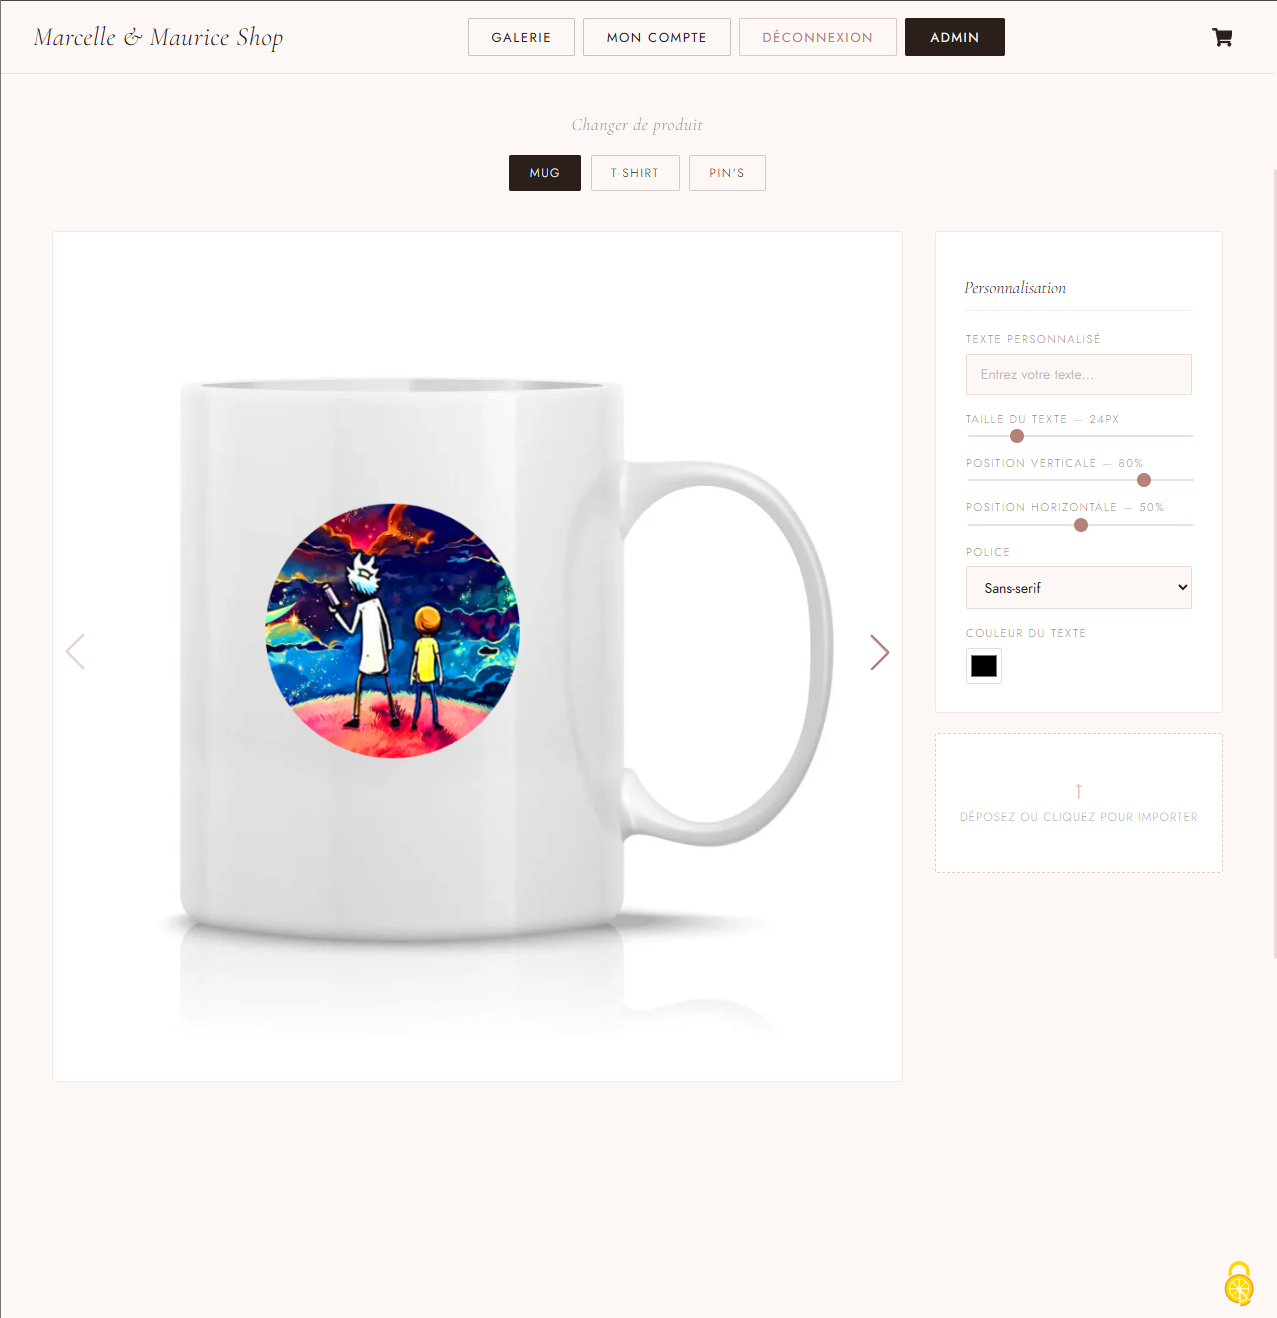
Task: Click the Position verticale slider handle
Action: tap(1144, 480)
